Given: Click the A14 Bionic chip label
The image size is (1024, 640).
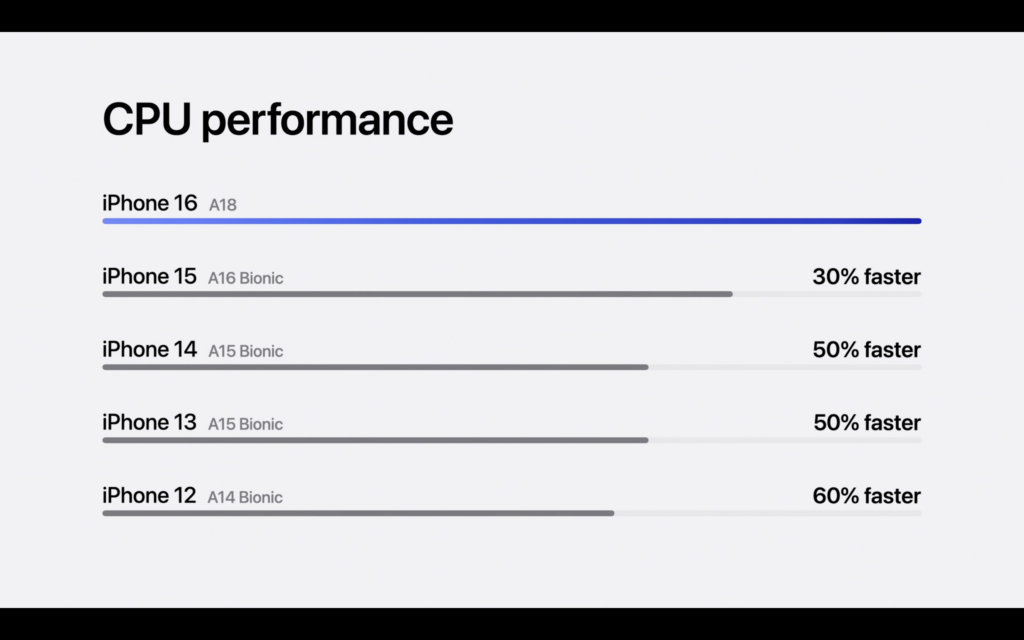Looking at the screenshot, I should click(245, 497).
